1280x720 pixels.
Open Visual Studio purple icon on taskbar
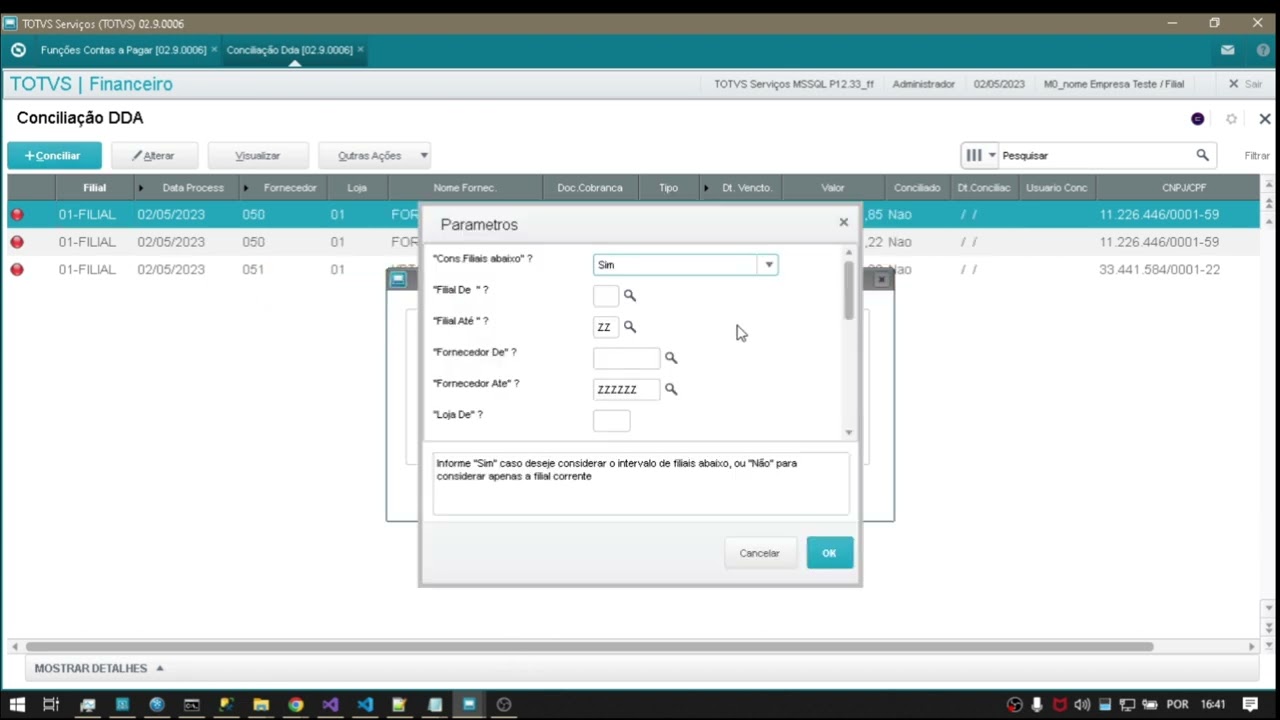click(330, 704)
